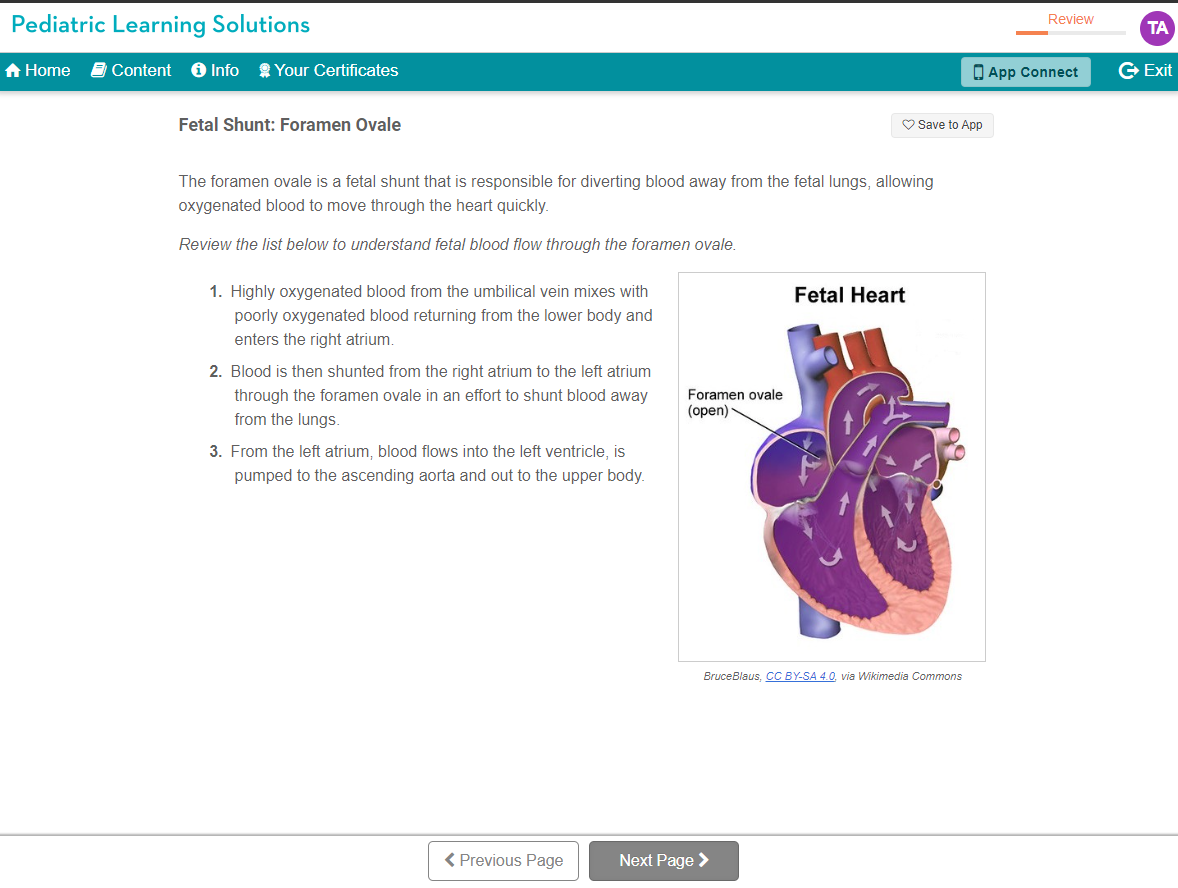
Task: Click the Your Certificates ribbon icon
Action: pyautogui.click(x=264, y=71)
